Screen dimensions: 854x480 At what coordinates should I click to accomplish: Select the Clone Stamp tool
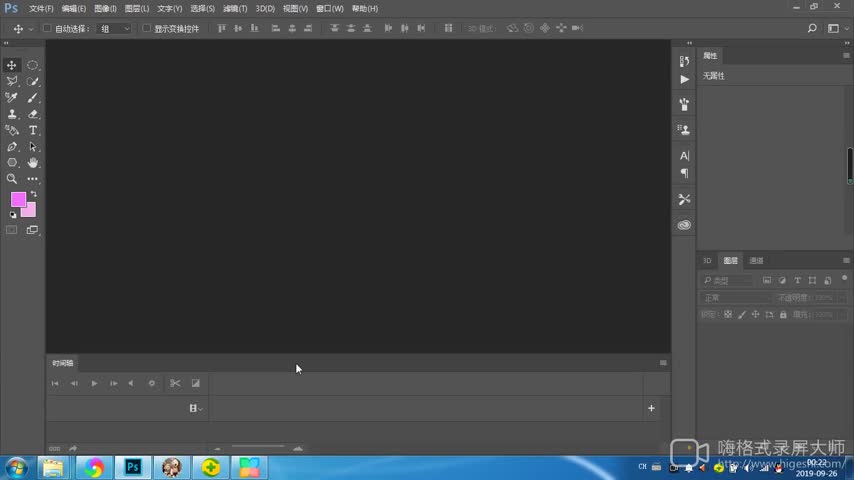pyautogui.click(x=11, y=114)
